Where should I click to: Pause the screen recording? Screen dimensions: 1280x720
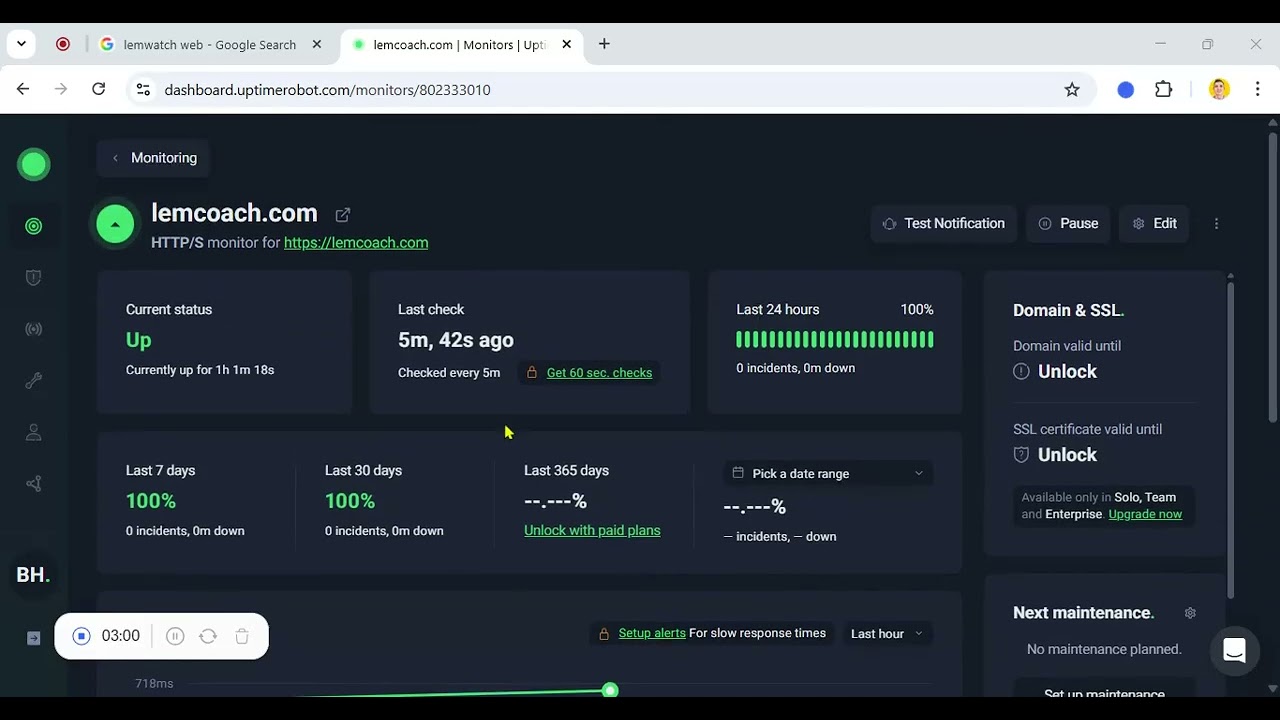tap(175, 636)
